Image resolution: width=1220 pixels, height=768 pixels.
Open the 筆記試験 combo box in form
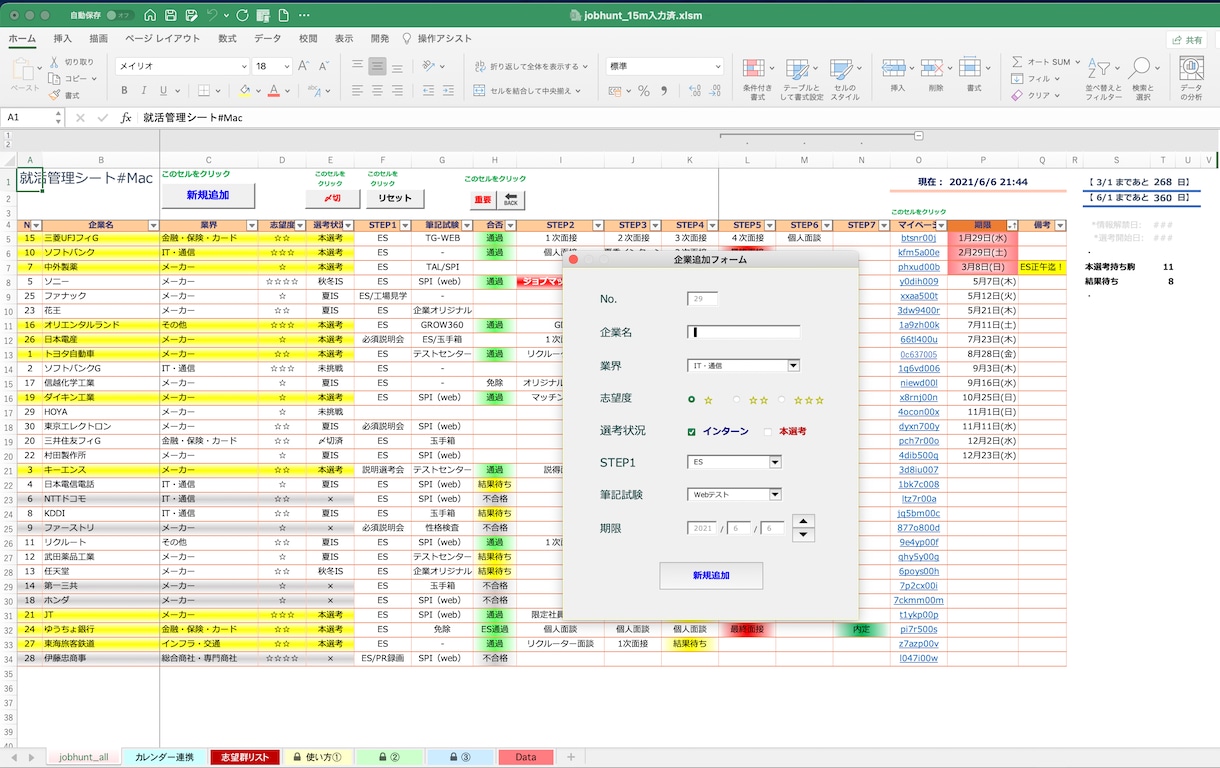(x=775, y=494)
